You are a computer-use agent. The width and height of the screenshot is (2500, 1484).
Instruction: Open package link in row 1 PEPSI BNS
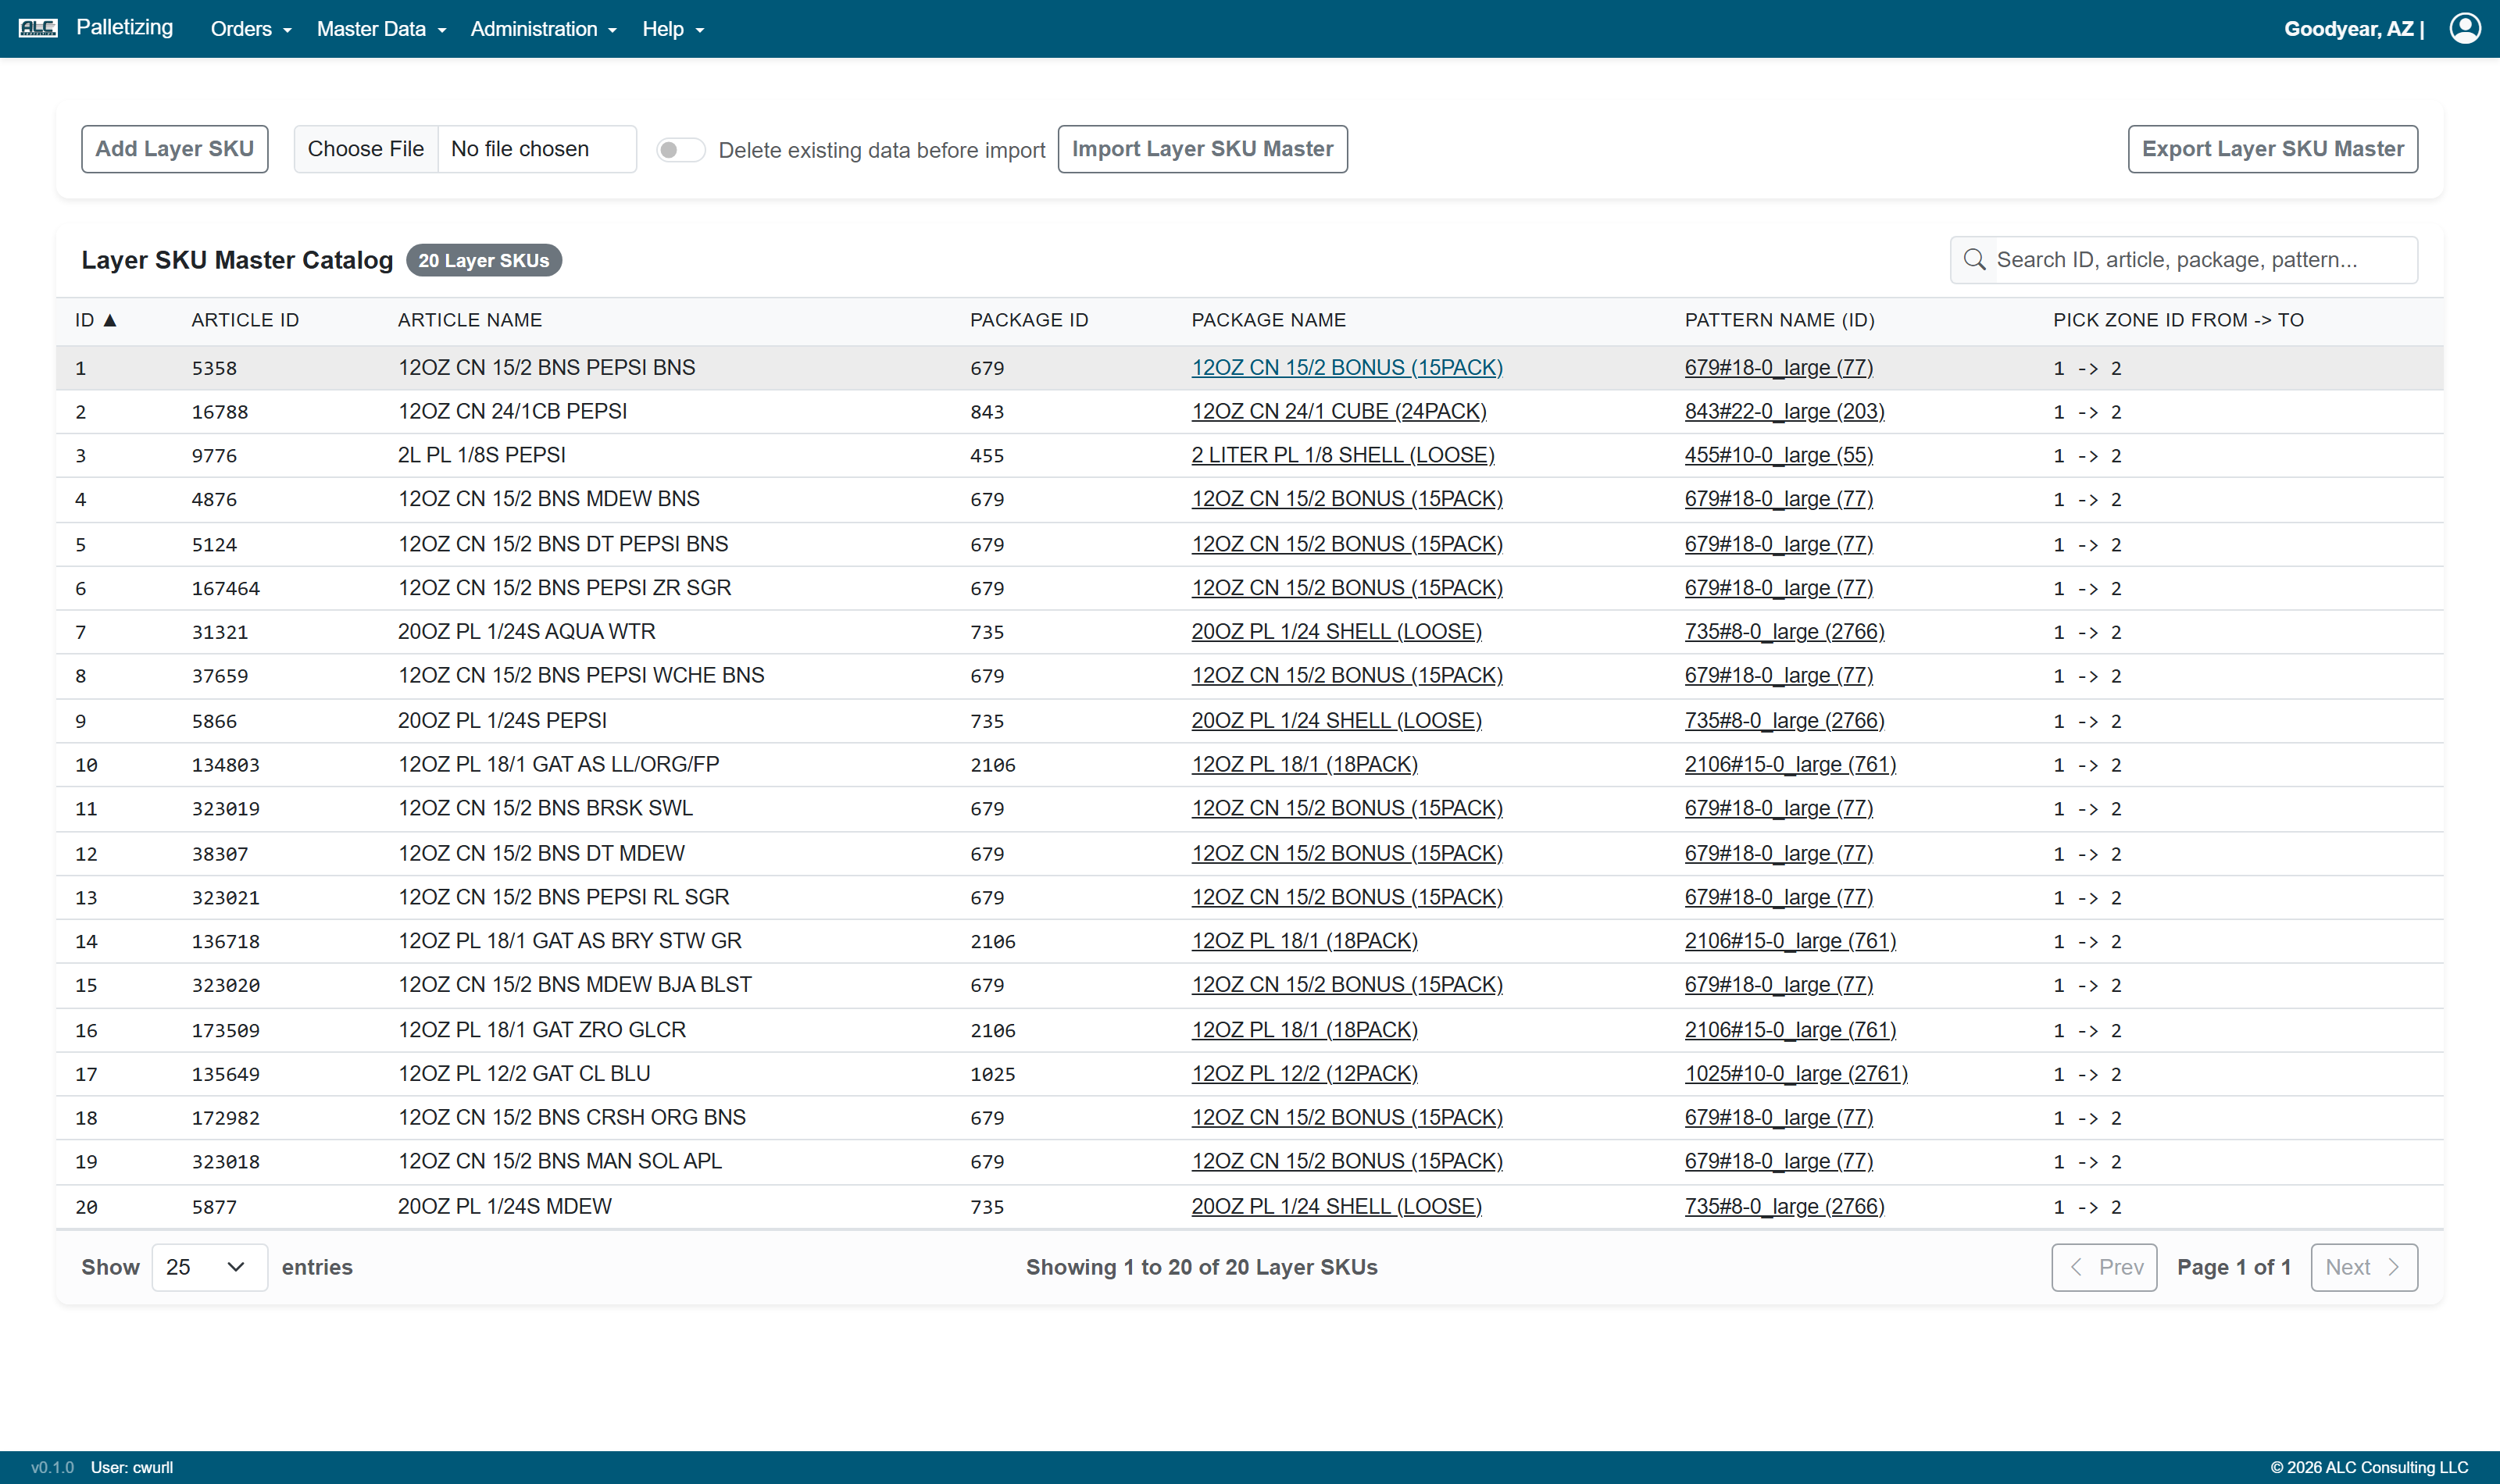(x=1346, y=367)
